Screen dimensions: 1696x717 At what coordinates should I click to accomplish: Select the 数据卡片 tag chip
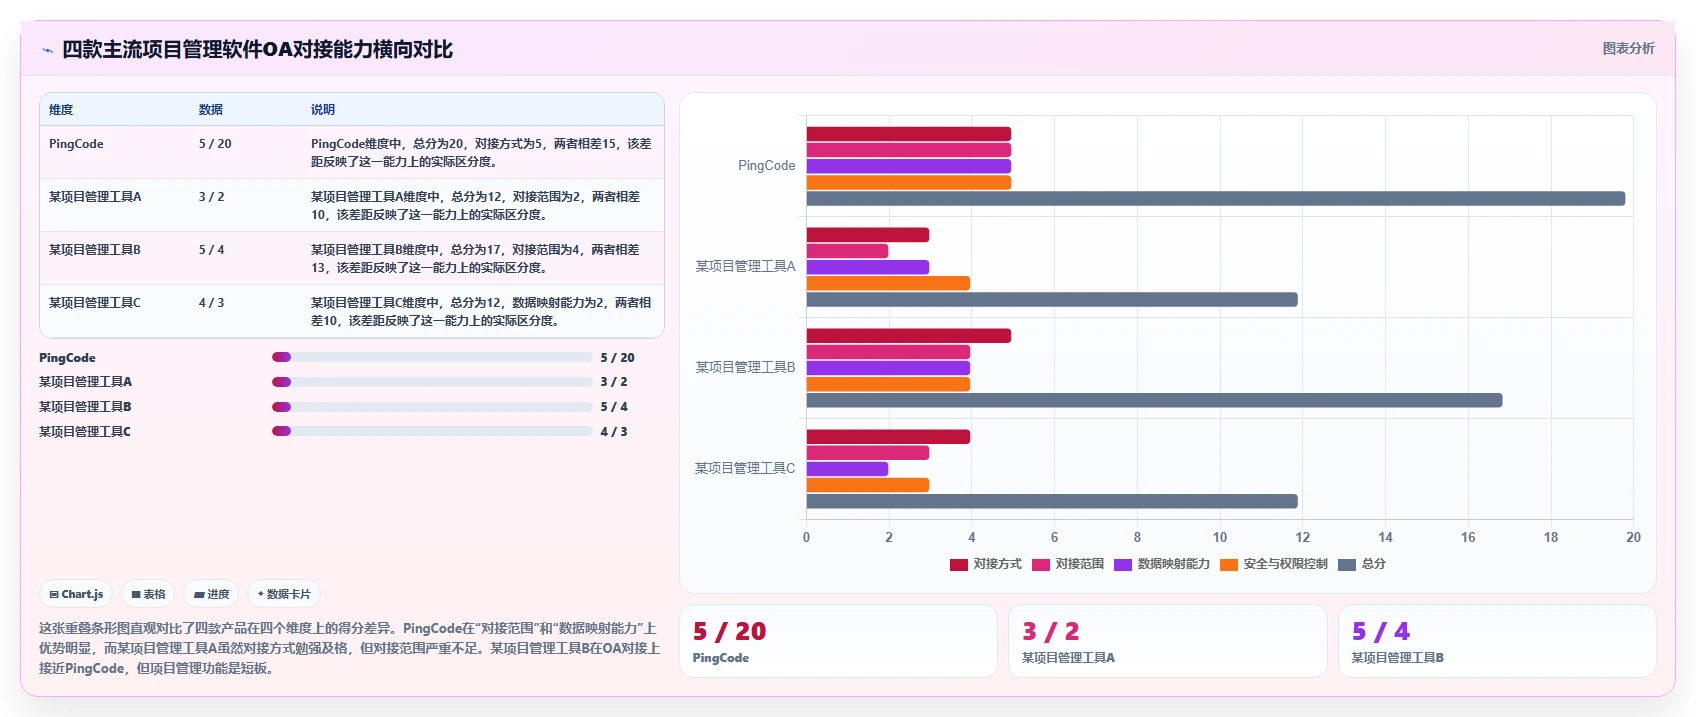coord(284,594)
